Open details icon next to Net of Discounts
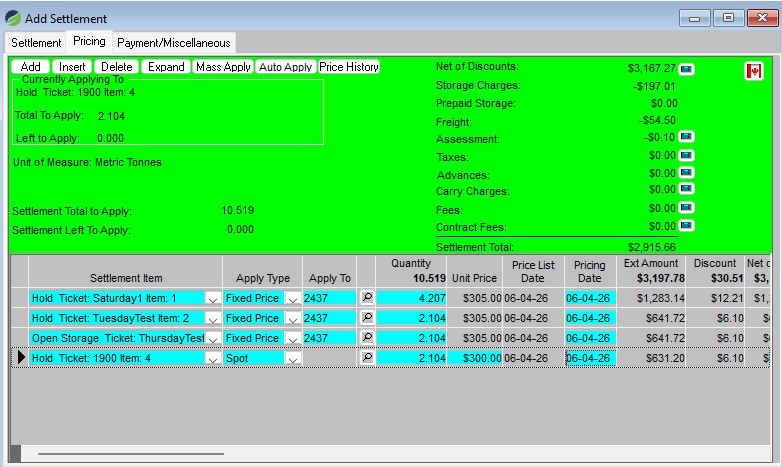The height and width of the screenshot is (467, 782). pyautogui.click(x=686, y=68)
